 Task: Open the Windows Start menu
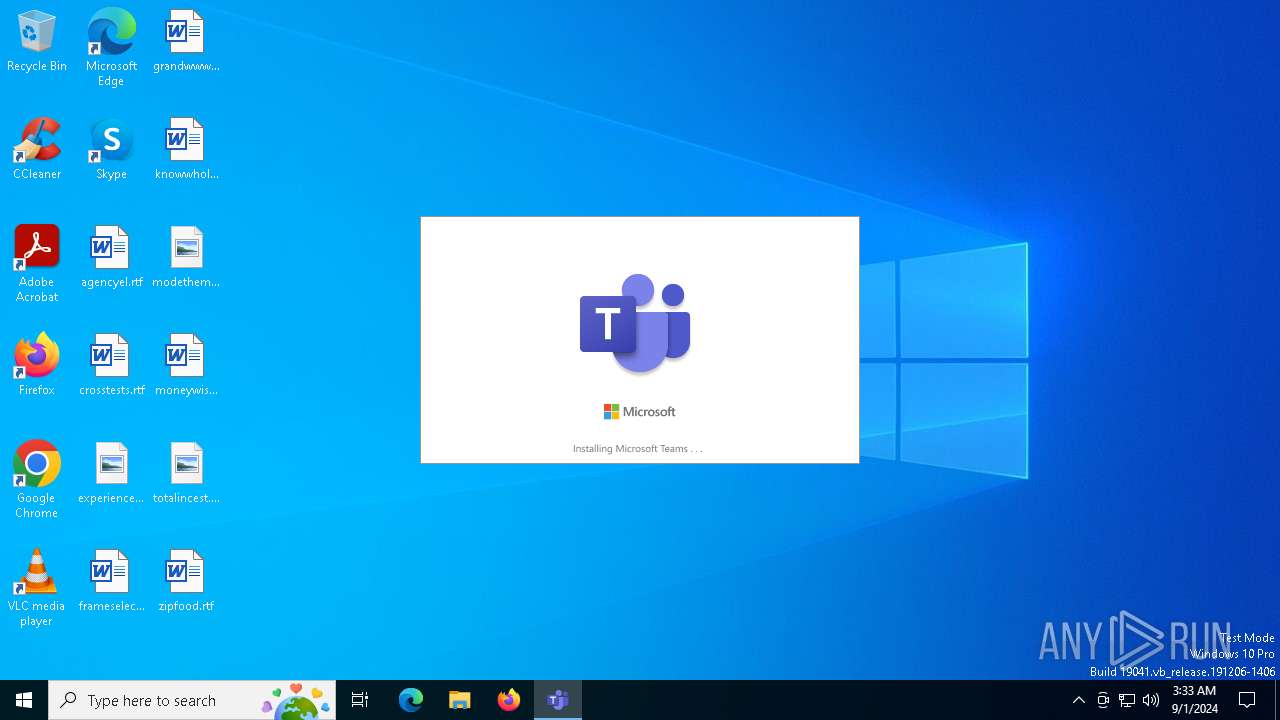click(x=24, y=700)
